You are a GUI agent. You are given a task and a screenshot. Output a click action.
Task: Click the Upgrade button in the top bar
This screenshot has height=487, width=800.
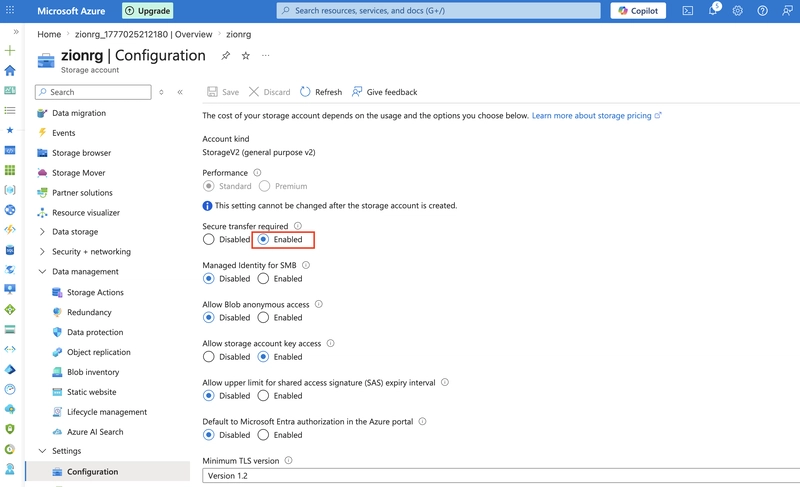(x=147, y=11)
